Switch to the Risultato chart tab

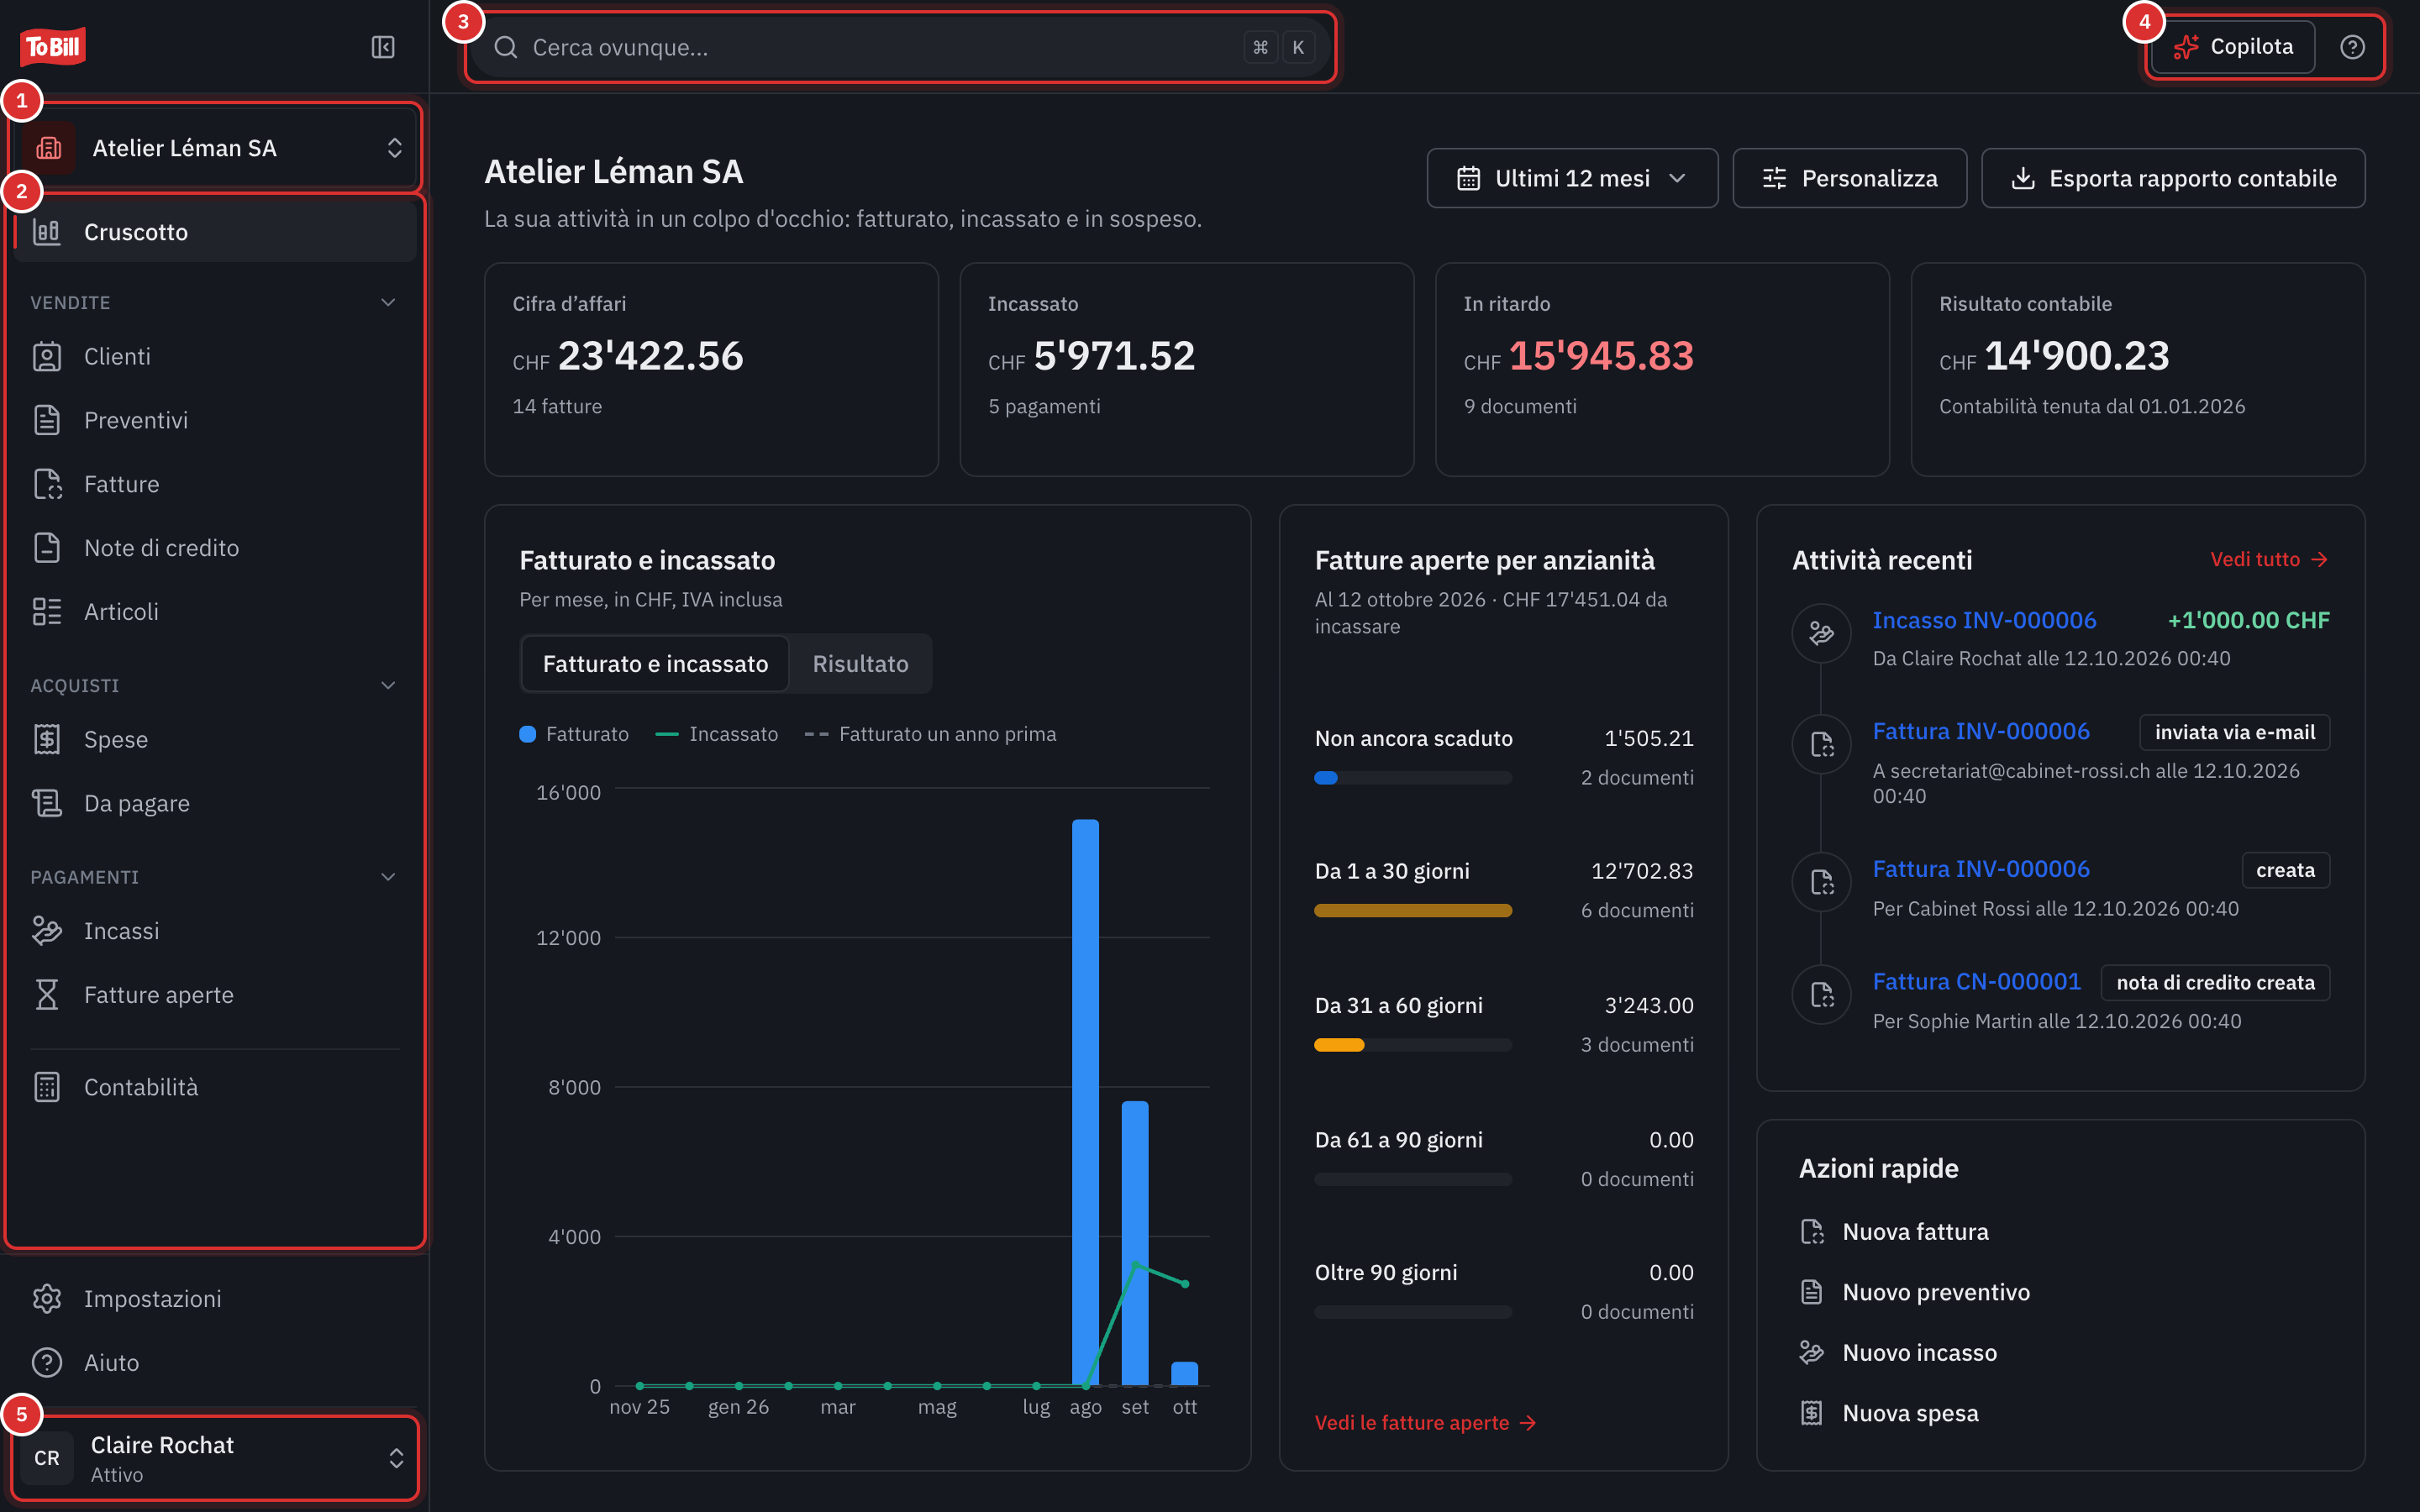(860, 664)
